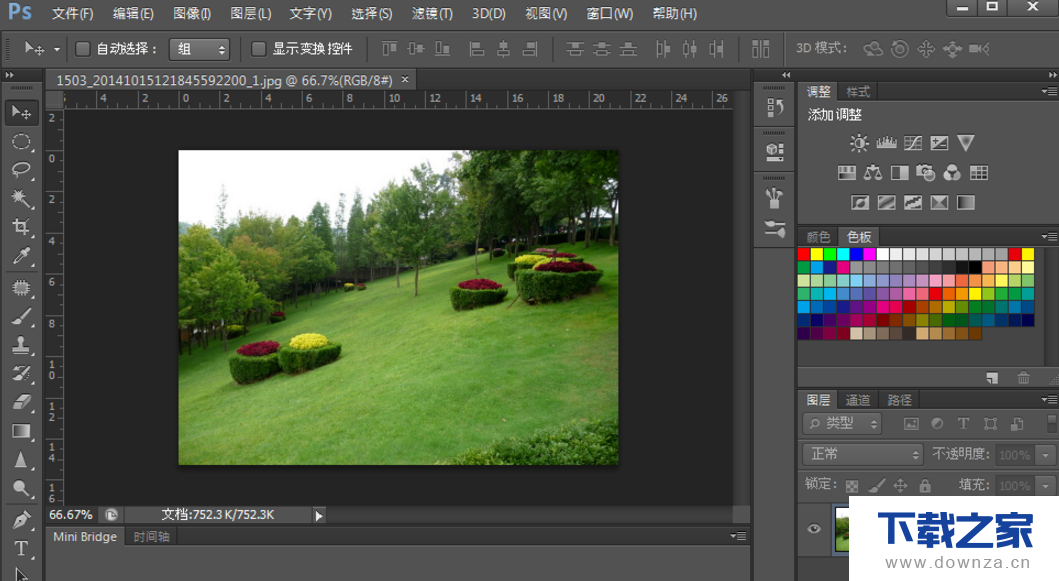Select the Magic Wand tool
This screenshot has height=581, width=1059.
[21, 197]
